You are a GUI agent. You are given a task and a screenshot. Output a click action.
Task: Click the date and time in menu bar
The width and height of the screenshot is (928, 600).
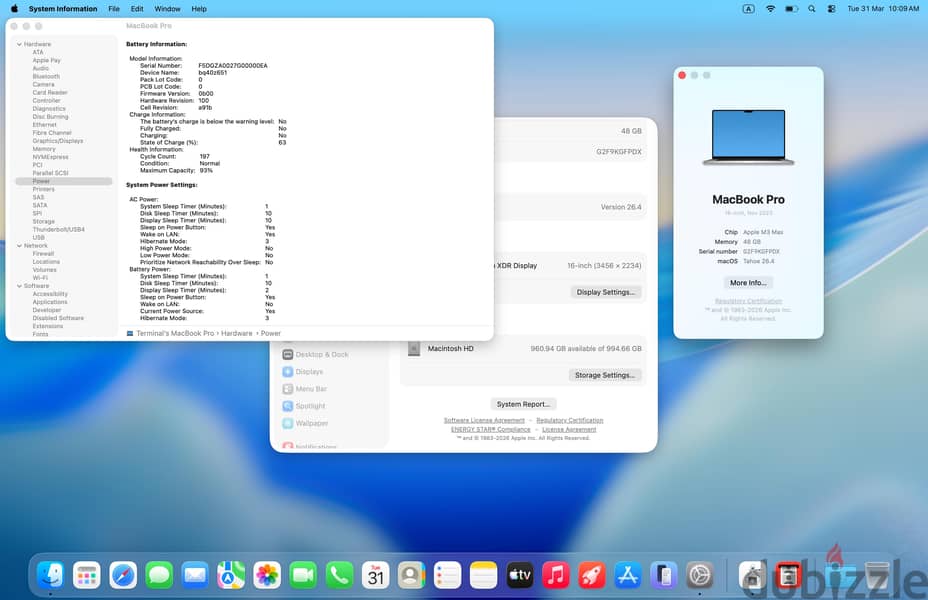pos(883,9)
